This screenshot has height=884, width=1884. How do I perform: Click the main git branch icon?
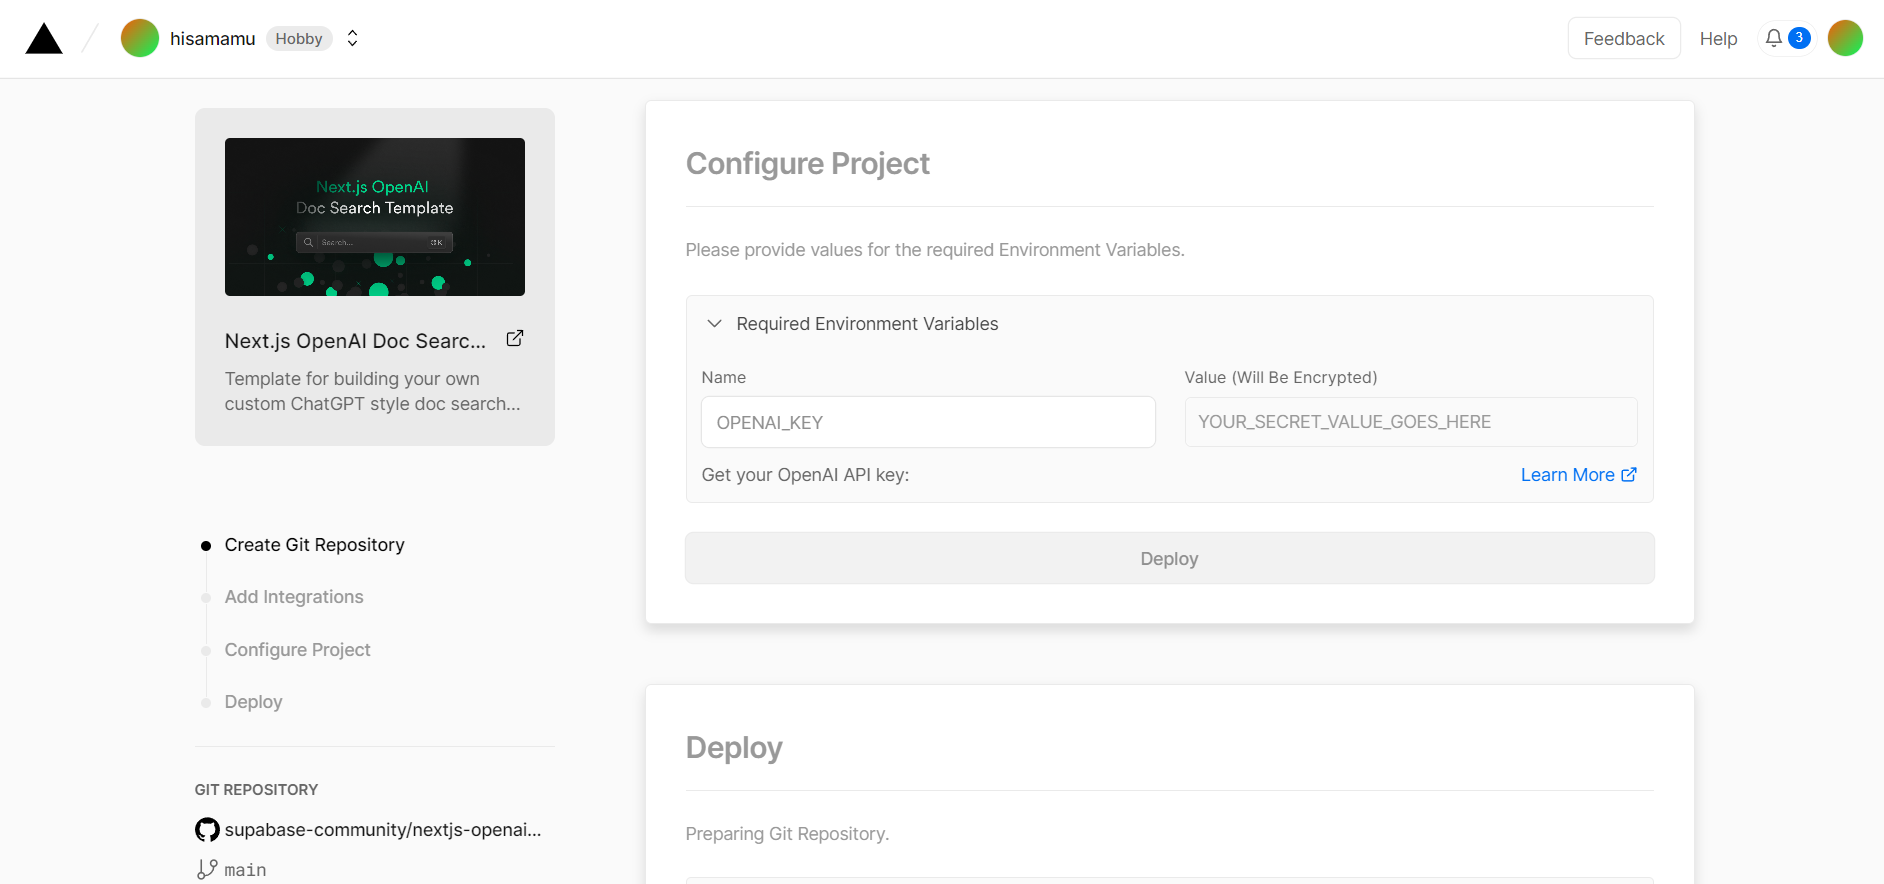coord(207,870)
